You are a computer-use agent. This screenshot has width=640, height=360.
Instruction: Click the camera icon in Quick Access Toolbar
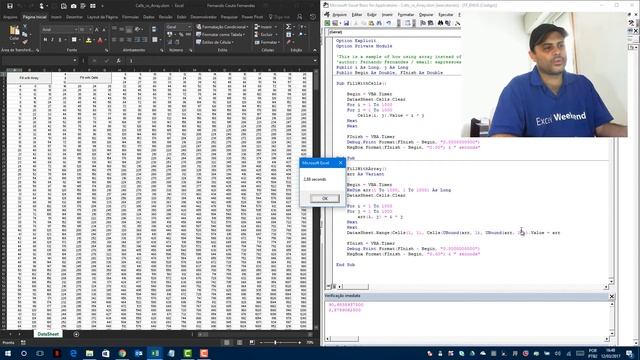[73, 6]
